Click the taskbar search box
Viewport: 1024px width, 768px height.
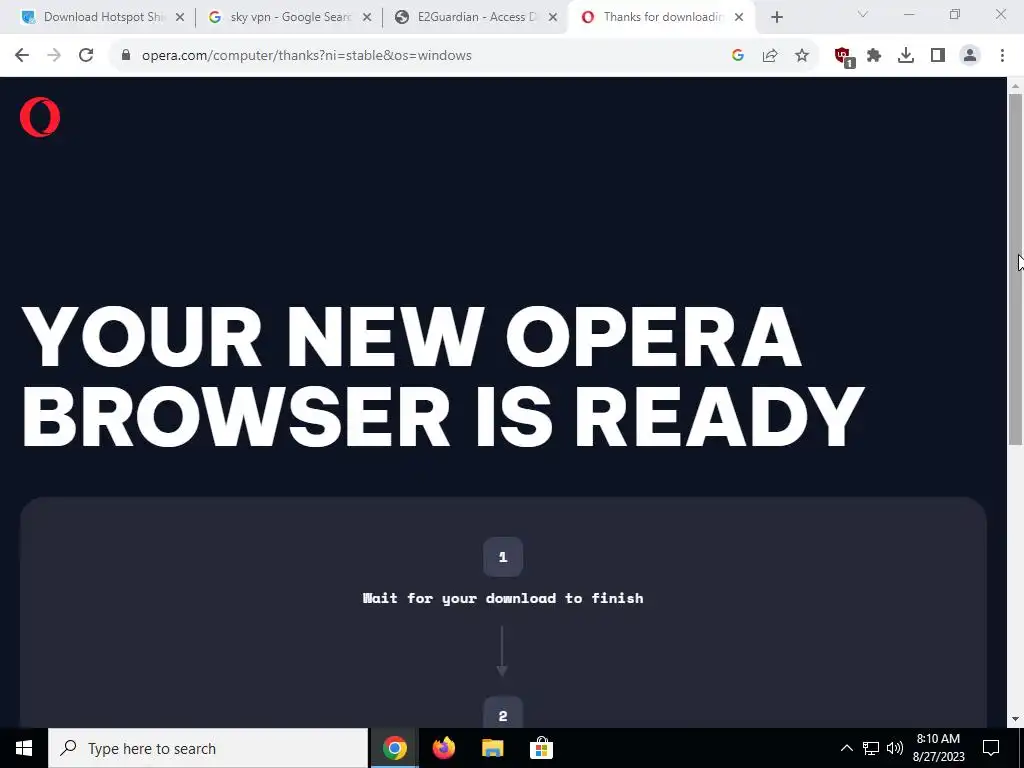[208, 748]
